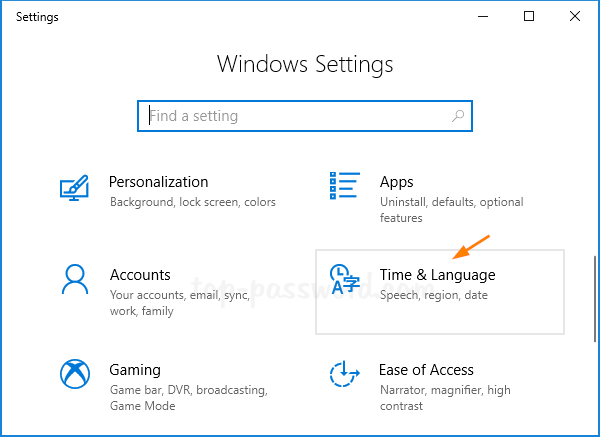Click the Apps list icon
The image size is (600, 437).
(344, 186)
